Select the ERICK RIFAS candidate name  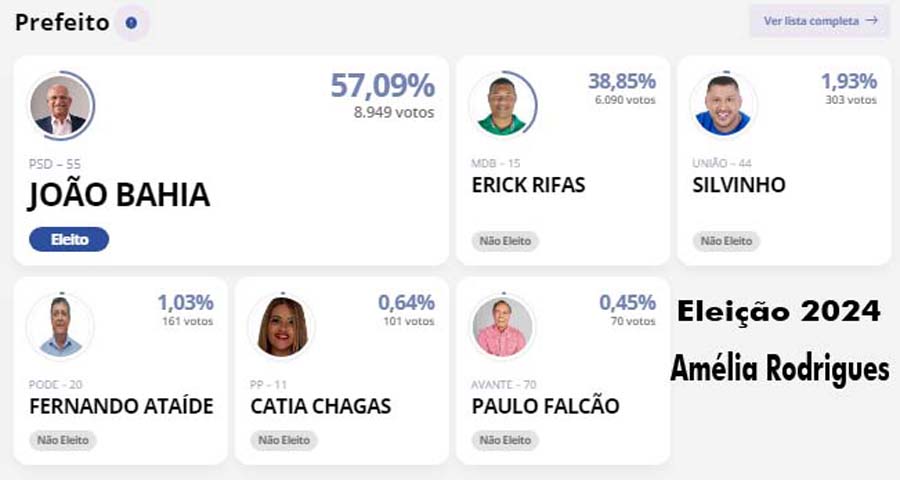pyautogui.click(x=528, y=186)
